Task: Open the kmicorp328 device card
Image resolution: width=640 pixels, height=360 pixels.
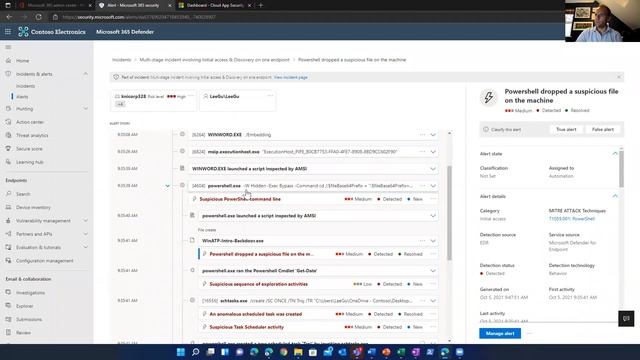Action: tap(153, 100)
